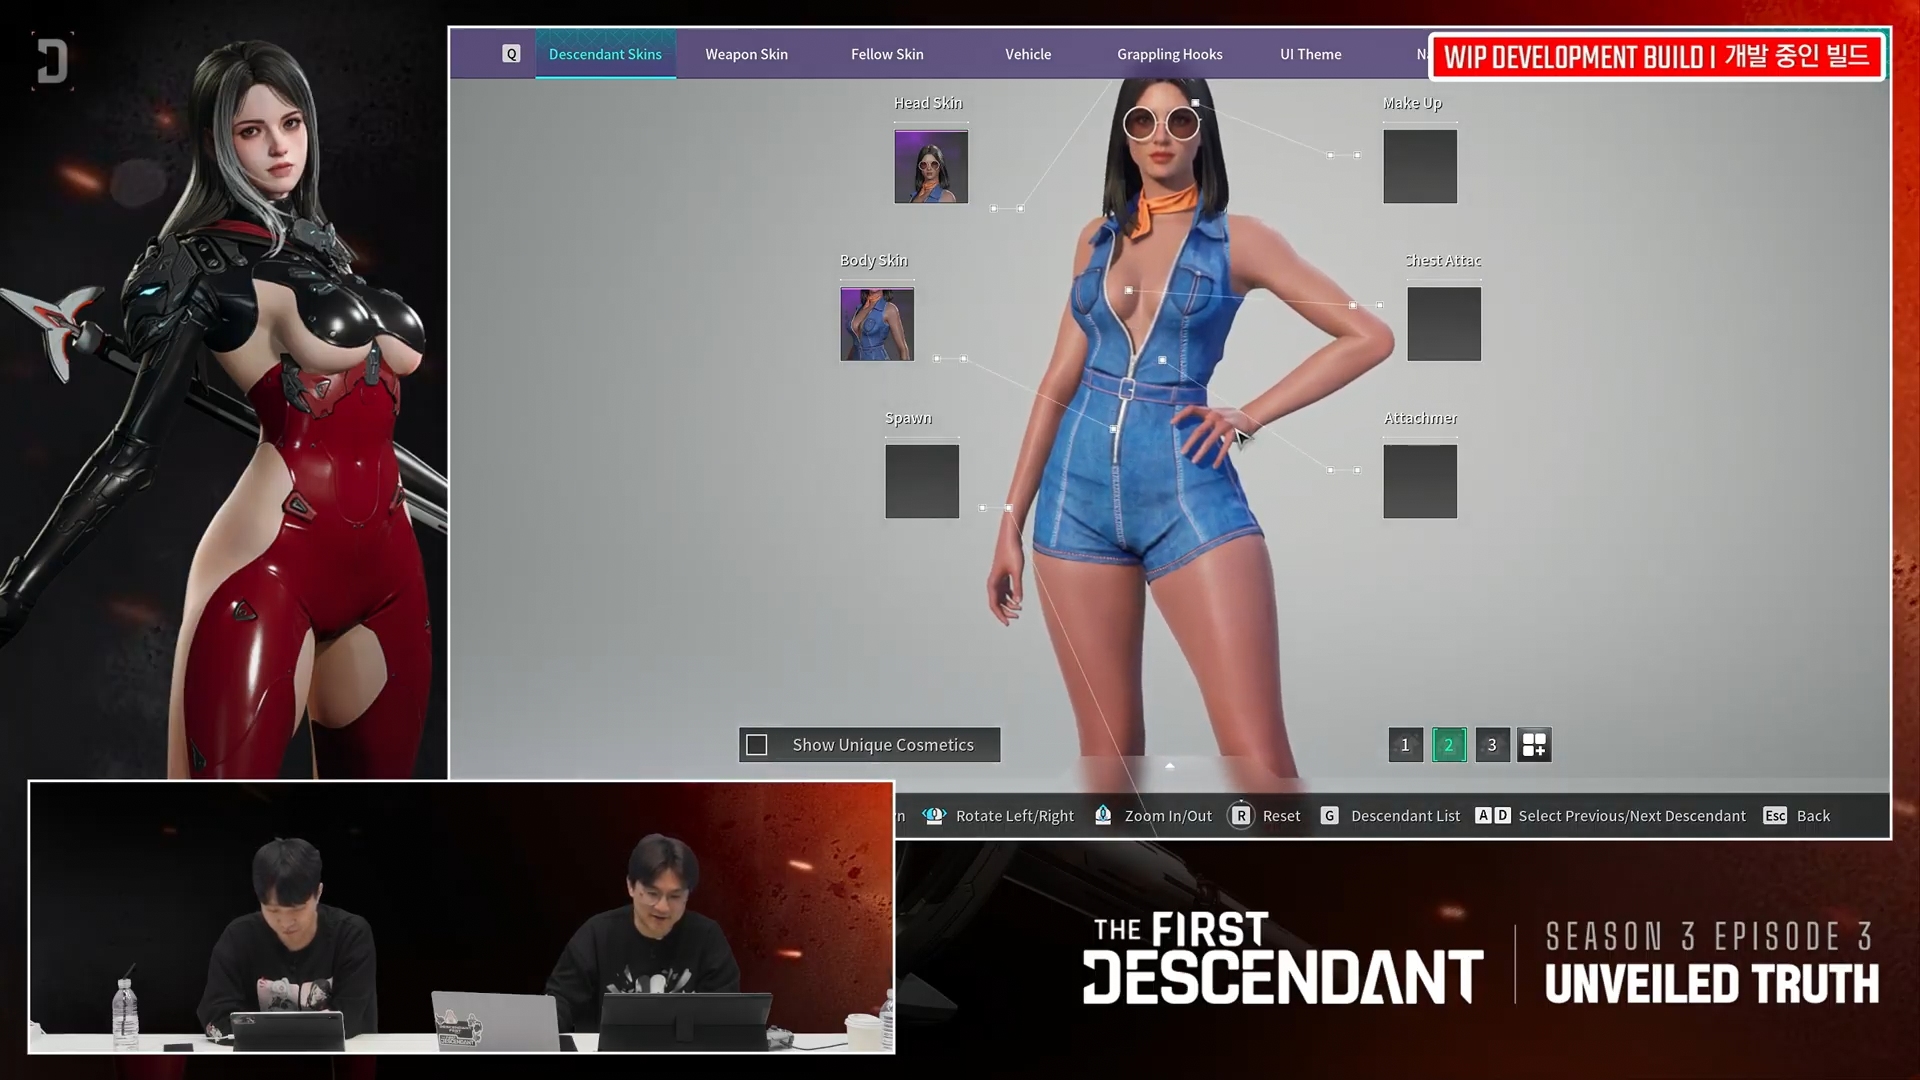1920x1080 pixels.
Task: Click the Esc Back key icon
Action: 1775,816
